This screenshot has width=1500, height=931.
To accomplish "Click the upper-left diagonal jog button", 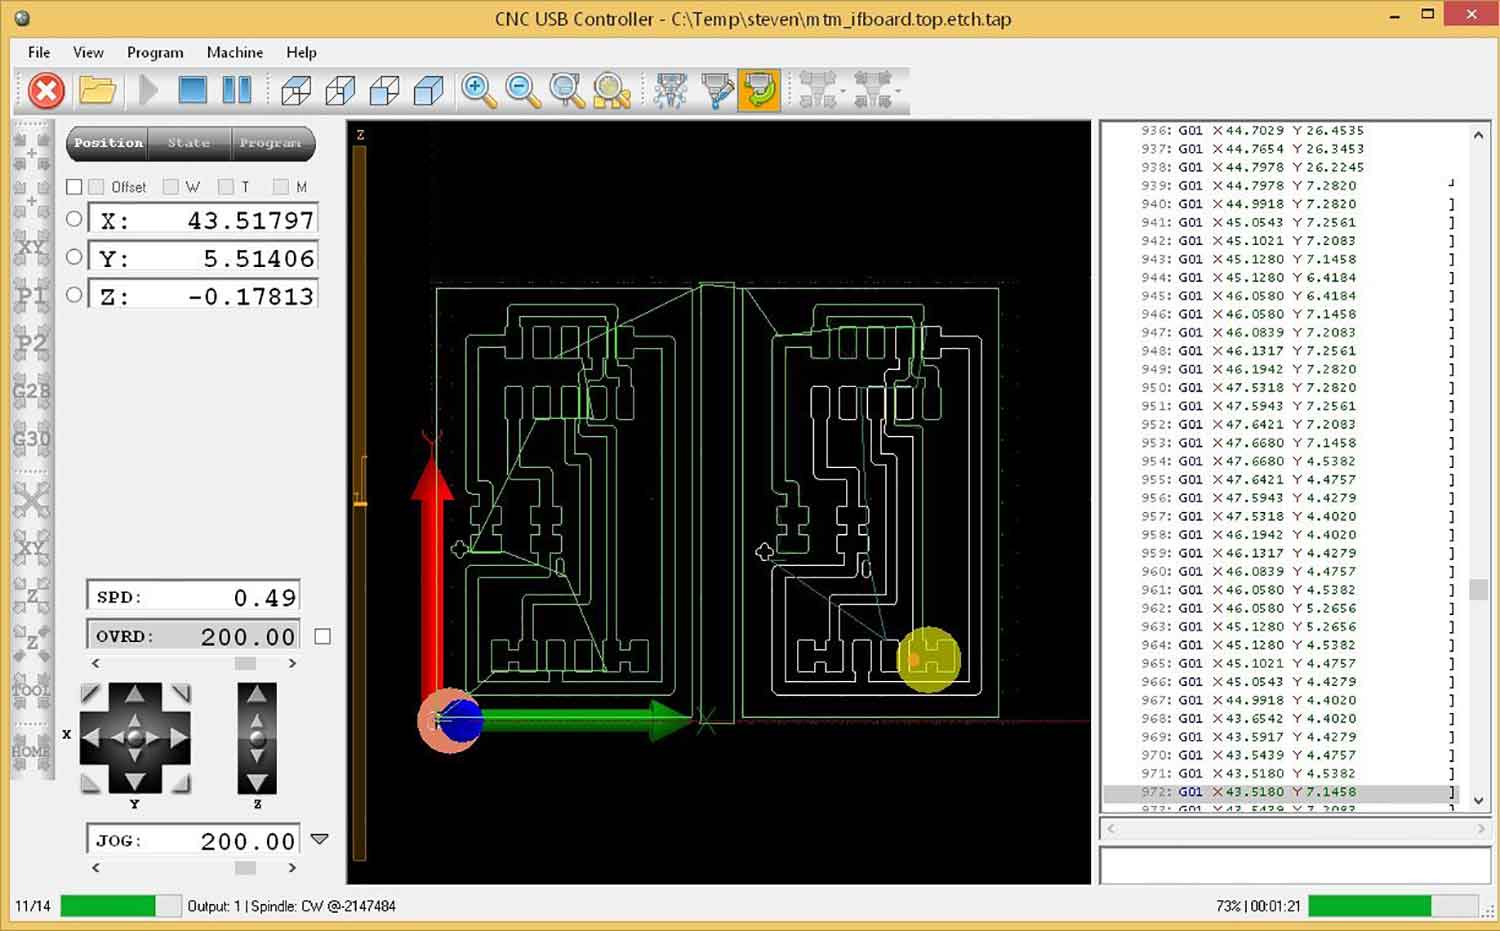I will tap(91, 694).
